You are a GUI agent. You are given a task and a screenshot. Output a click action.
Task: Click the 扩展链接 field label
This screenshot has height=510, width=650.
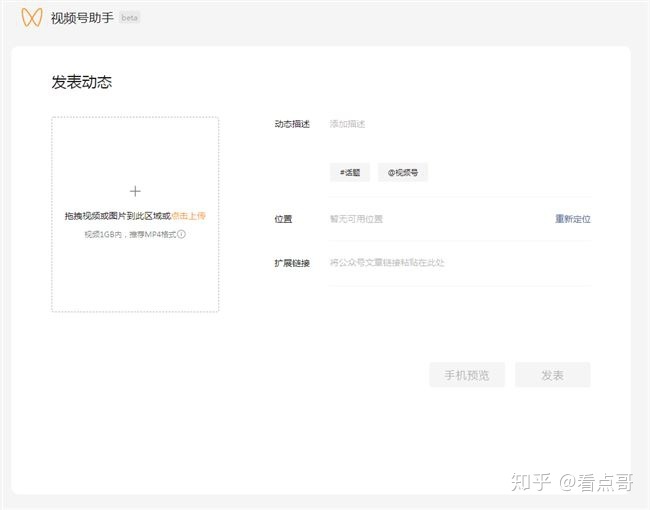[x=292, y=263]
